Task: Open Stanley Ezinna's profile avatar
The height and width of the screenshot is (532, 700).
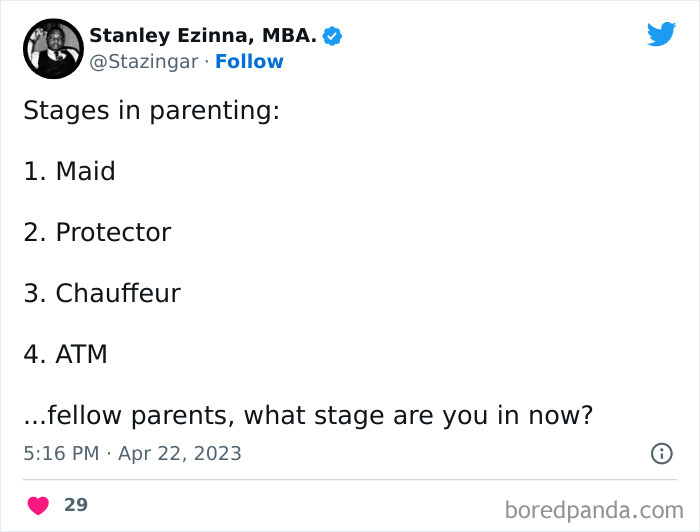Action: coord(52,48)
